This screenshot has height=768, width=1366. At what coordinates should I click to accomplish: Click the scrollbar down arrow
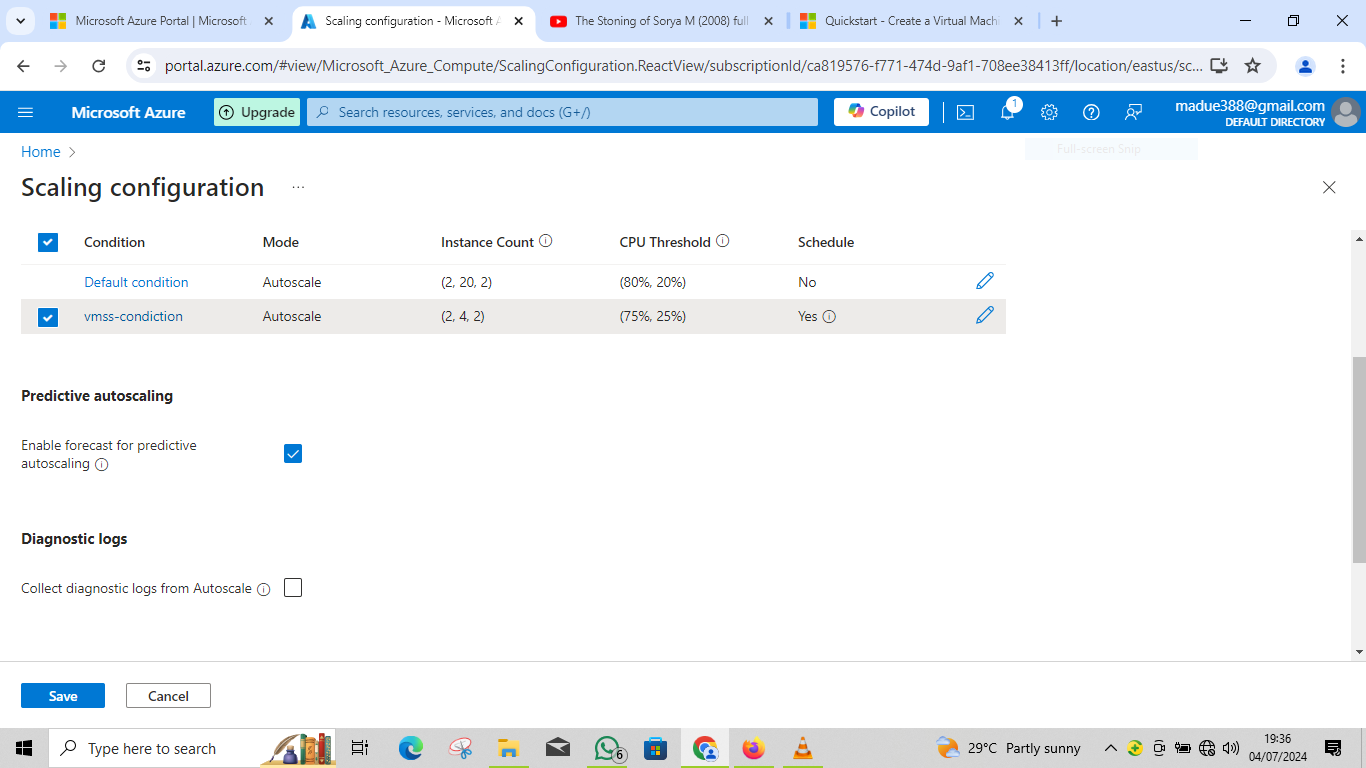[x=1358, y=652]
